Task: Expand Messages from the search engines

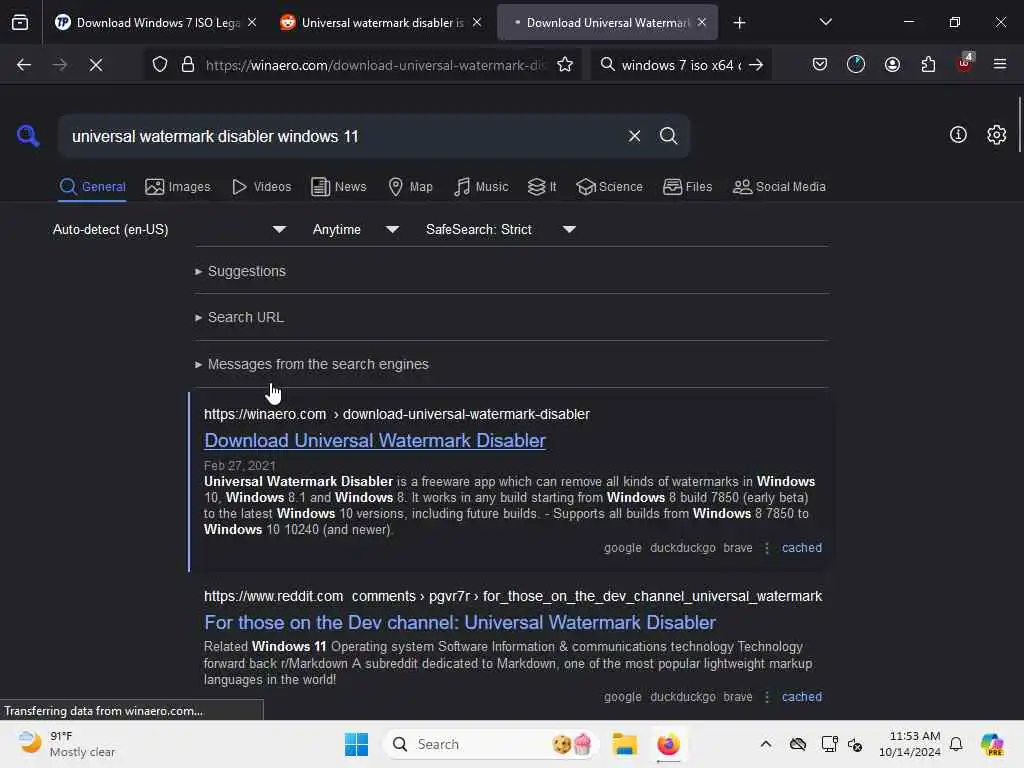Action: click(312, 364)
